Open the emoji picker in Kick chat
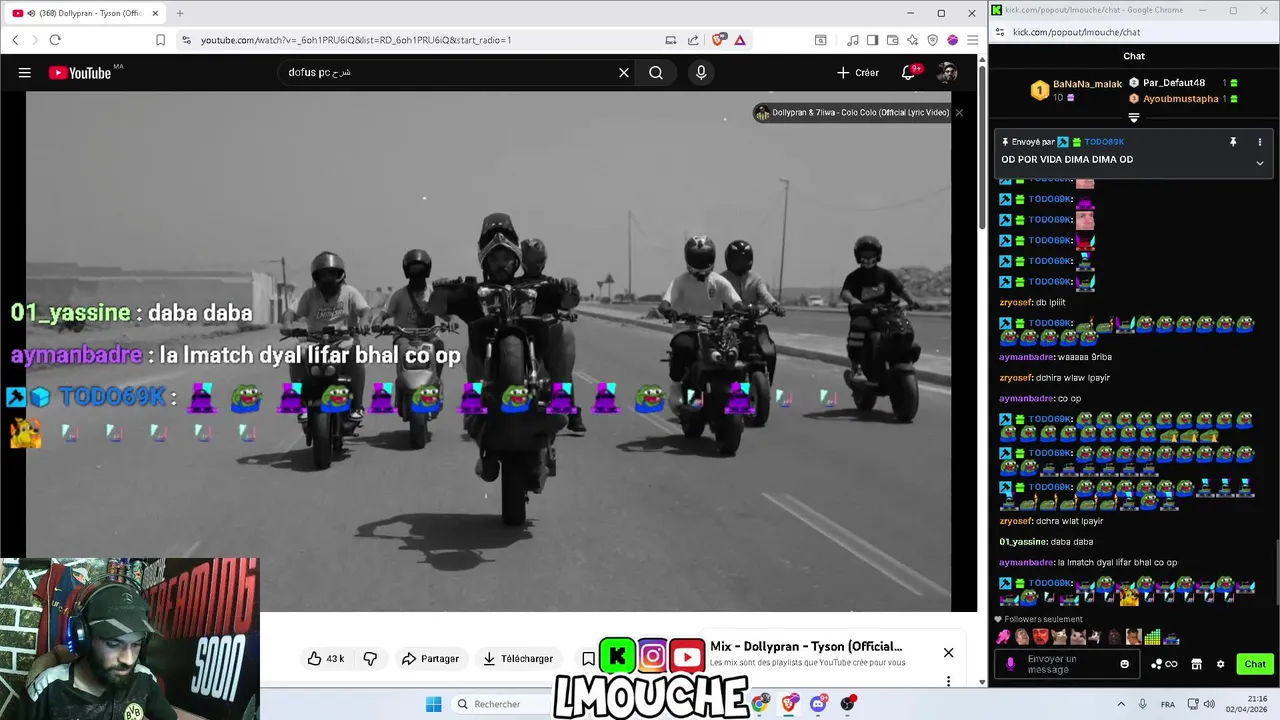The image size is (1280, 720). [1124, 664]
